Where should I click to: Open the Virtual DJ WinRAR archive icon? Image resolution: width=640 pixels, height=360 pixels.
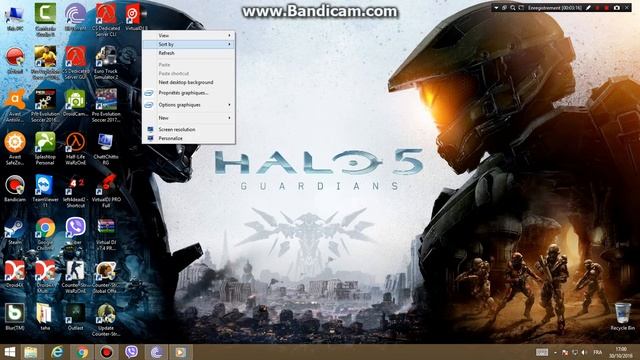pos(106,234)
